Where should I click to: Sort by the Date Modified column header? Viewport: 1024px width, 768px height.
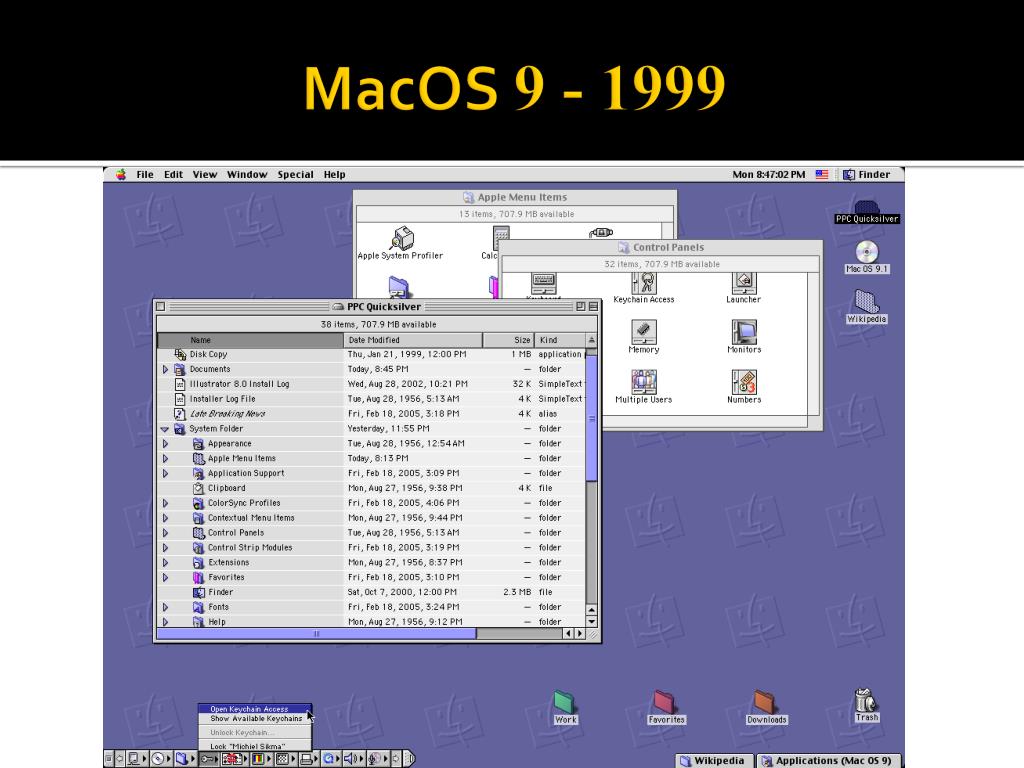point(413,340)
